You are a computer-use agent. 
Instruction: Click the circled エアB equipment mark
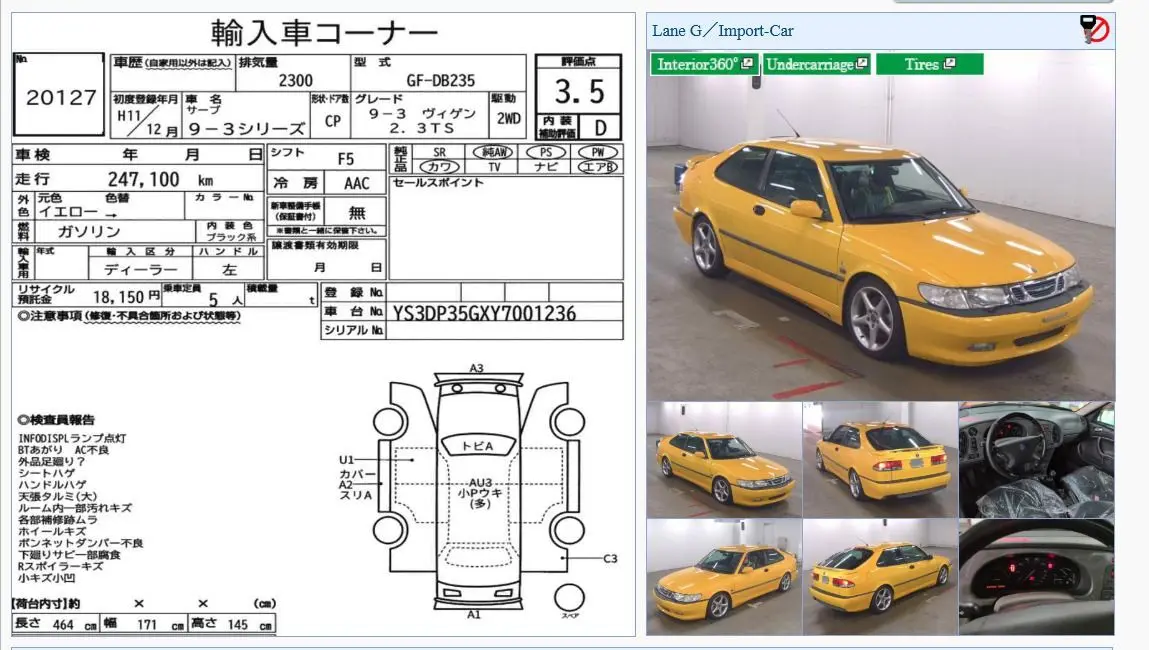tap(598, 166)
